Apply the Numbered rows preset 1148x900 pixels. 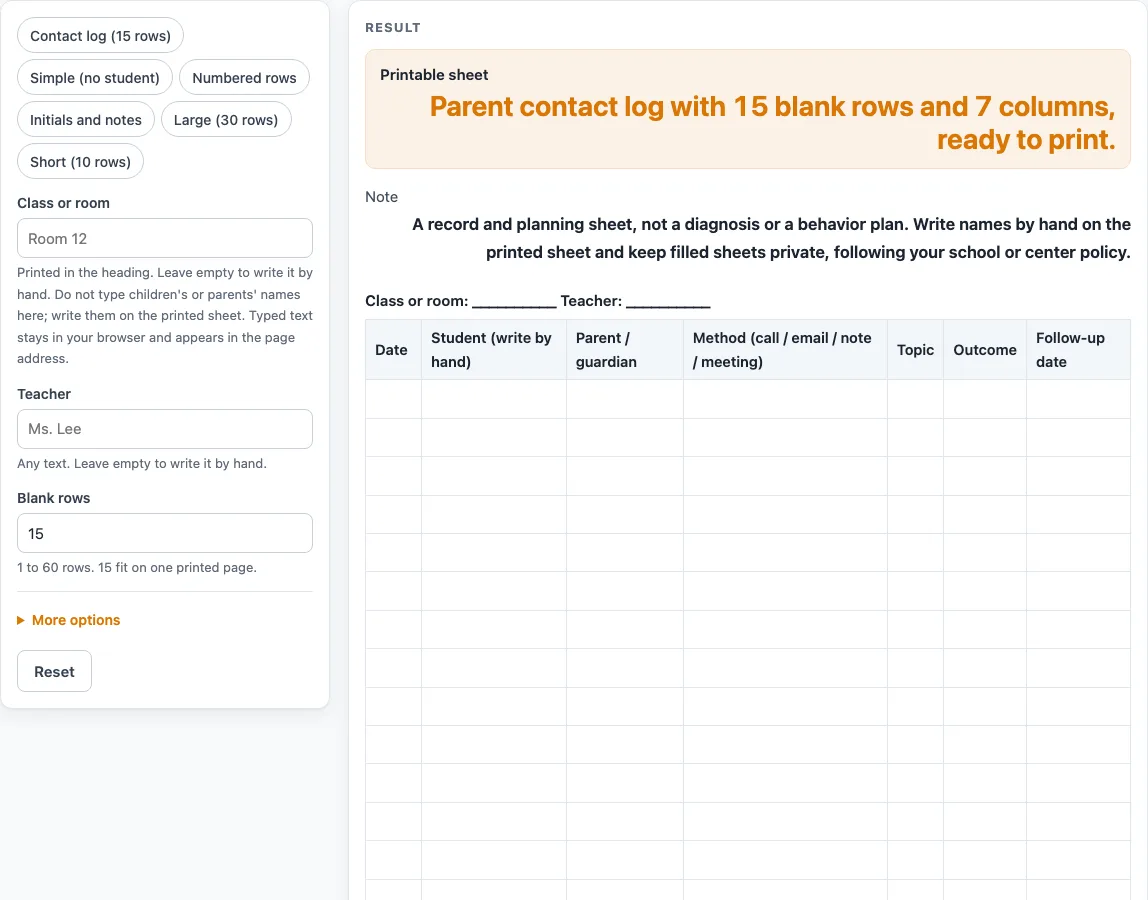(x=244, y=78)
